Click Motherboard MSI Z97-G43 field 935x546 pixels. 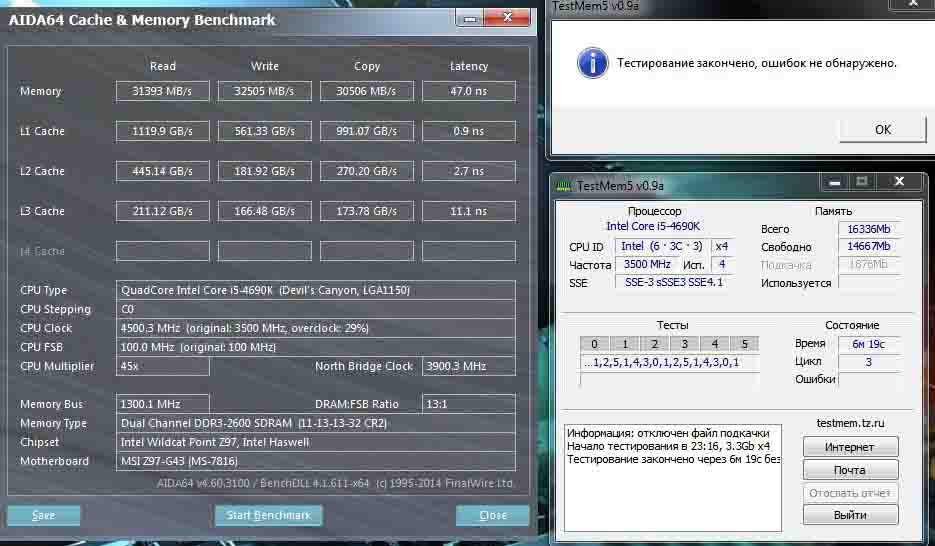pyautogui.click(x=315, y=461)
